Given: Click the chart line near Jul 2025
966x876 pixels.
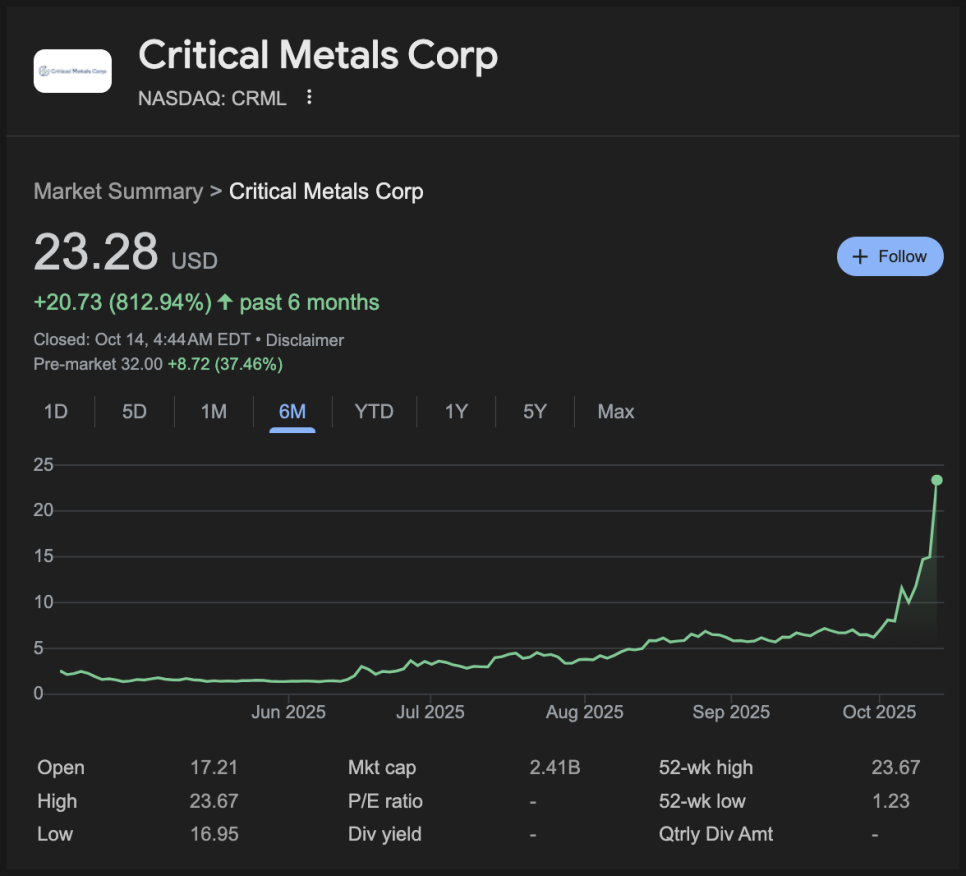Looking at the screenshot, I should point(430,660).
